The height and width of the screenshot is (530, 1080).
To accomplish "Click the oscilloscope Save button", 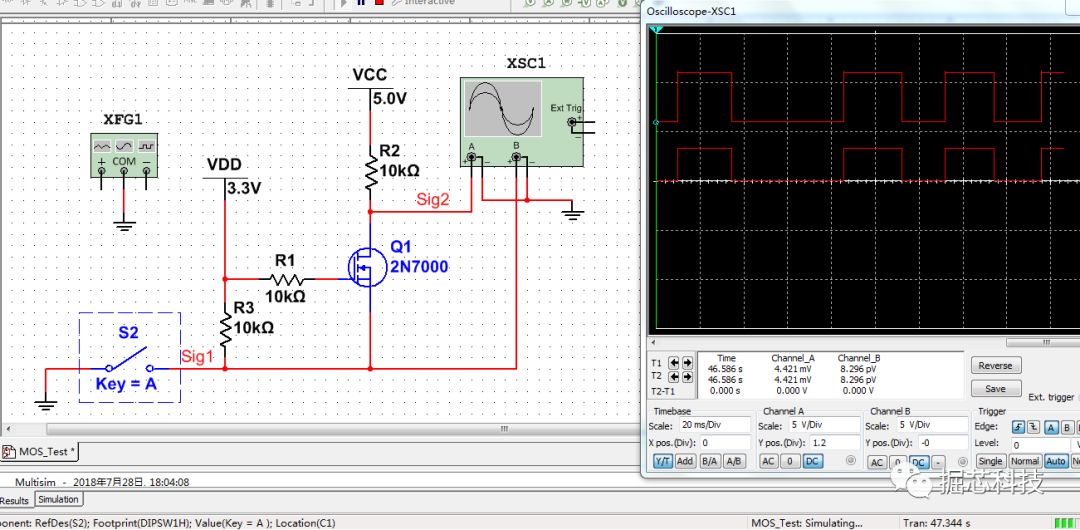I will (995, 389).
